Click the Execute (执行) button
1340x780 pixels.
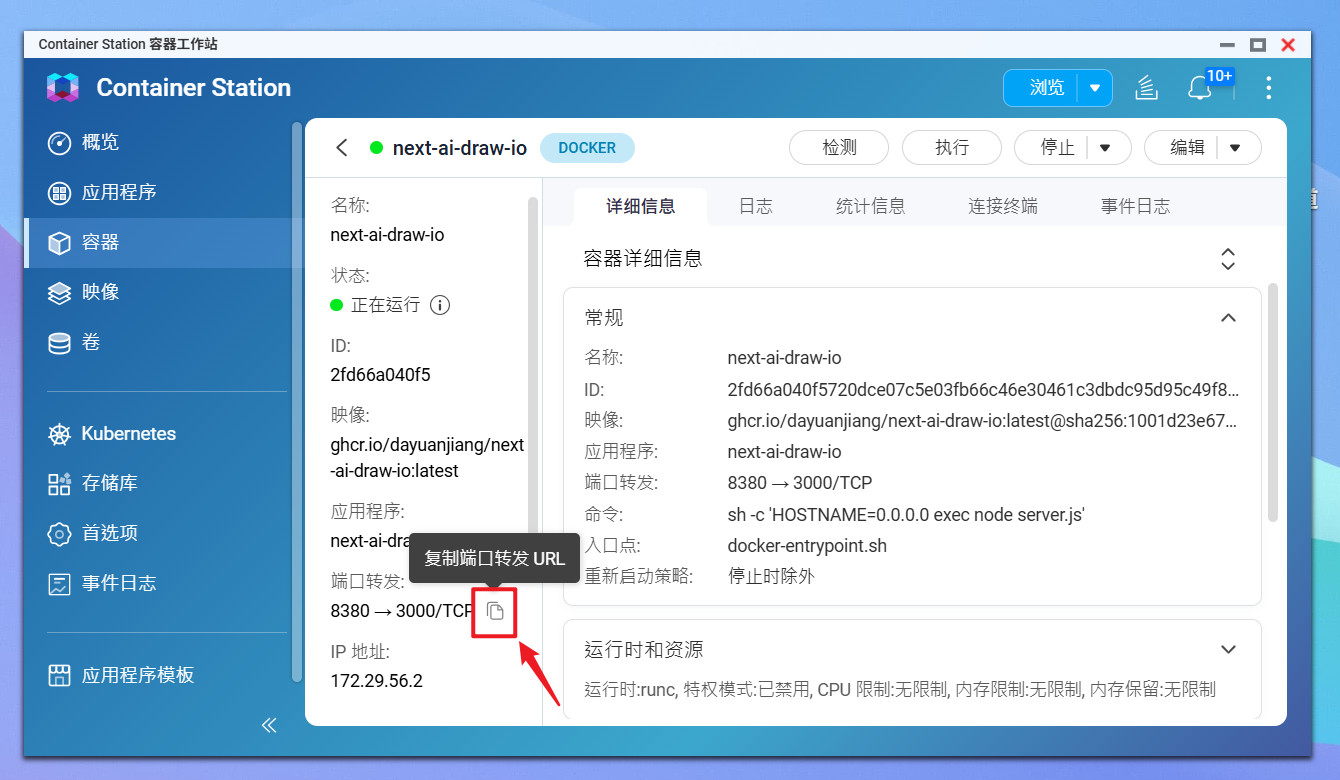point(952,148)
